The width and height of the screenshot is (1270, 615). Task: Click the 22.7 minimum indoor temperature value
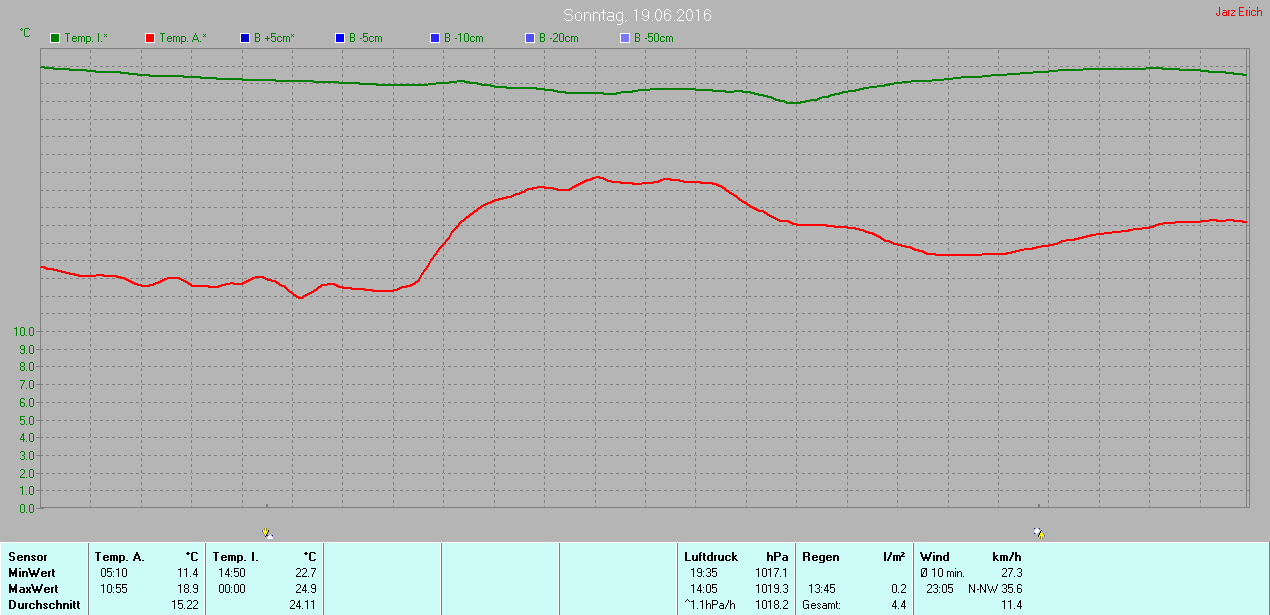305,573
